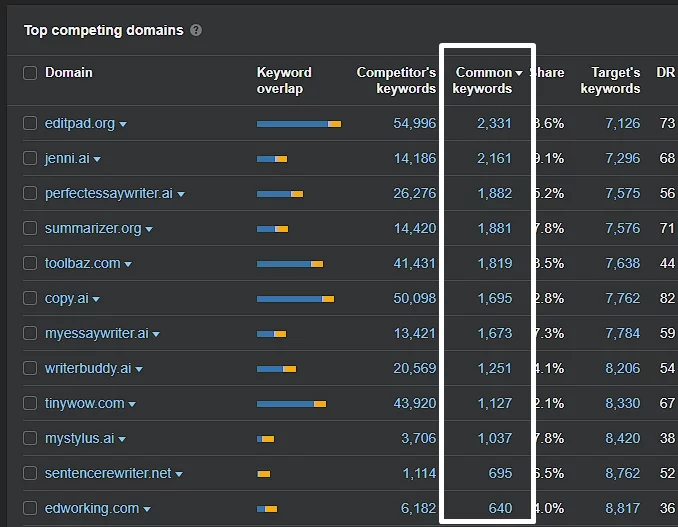Expand the jenni.ai dropdown arrow
678x527 pixels.
(x=97, y=160)
